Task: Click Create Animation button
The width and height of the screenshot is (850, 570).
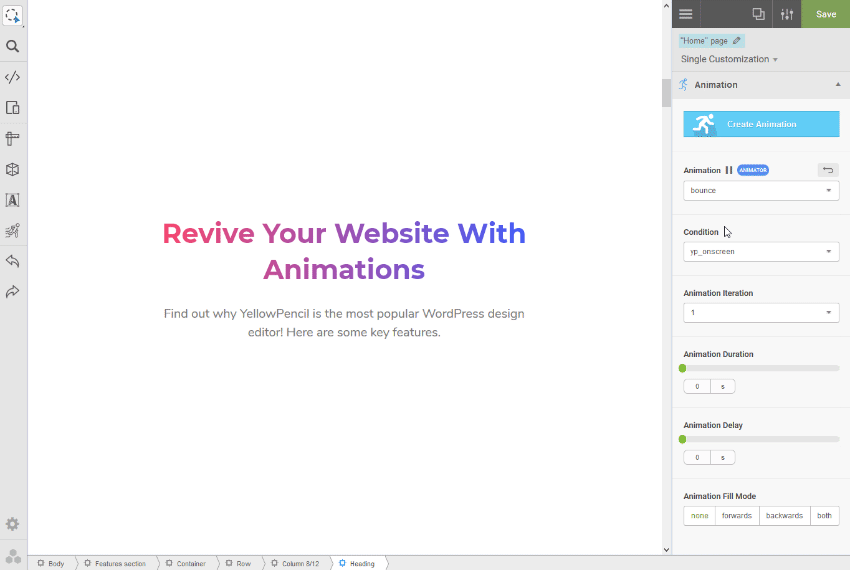Action: 761,124
